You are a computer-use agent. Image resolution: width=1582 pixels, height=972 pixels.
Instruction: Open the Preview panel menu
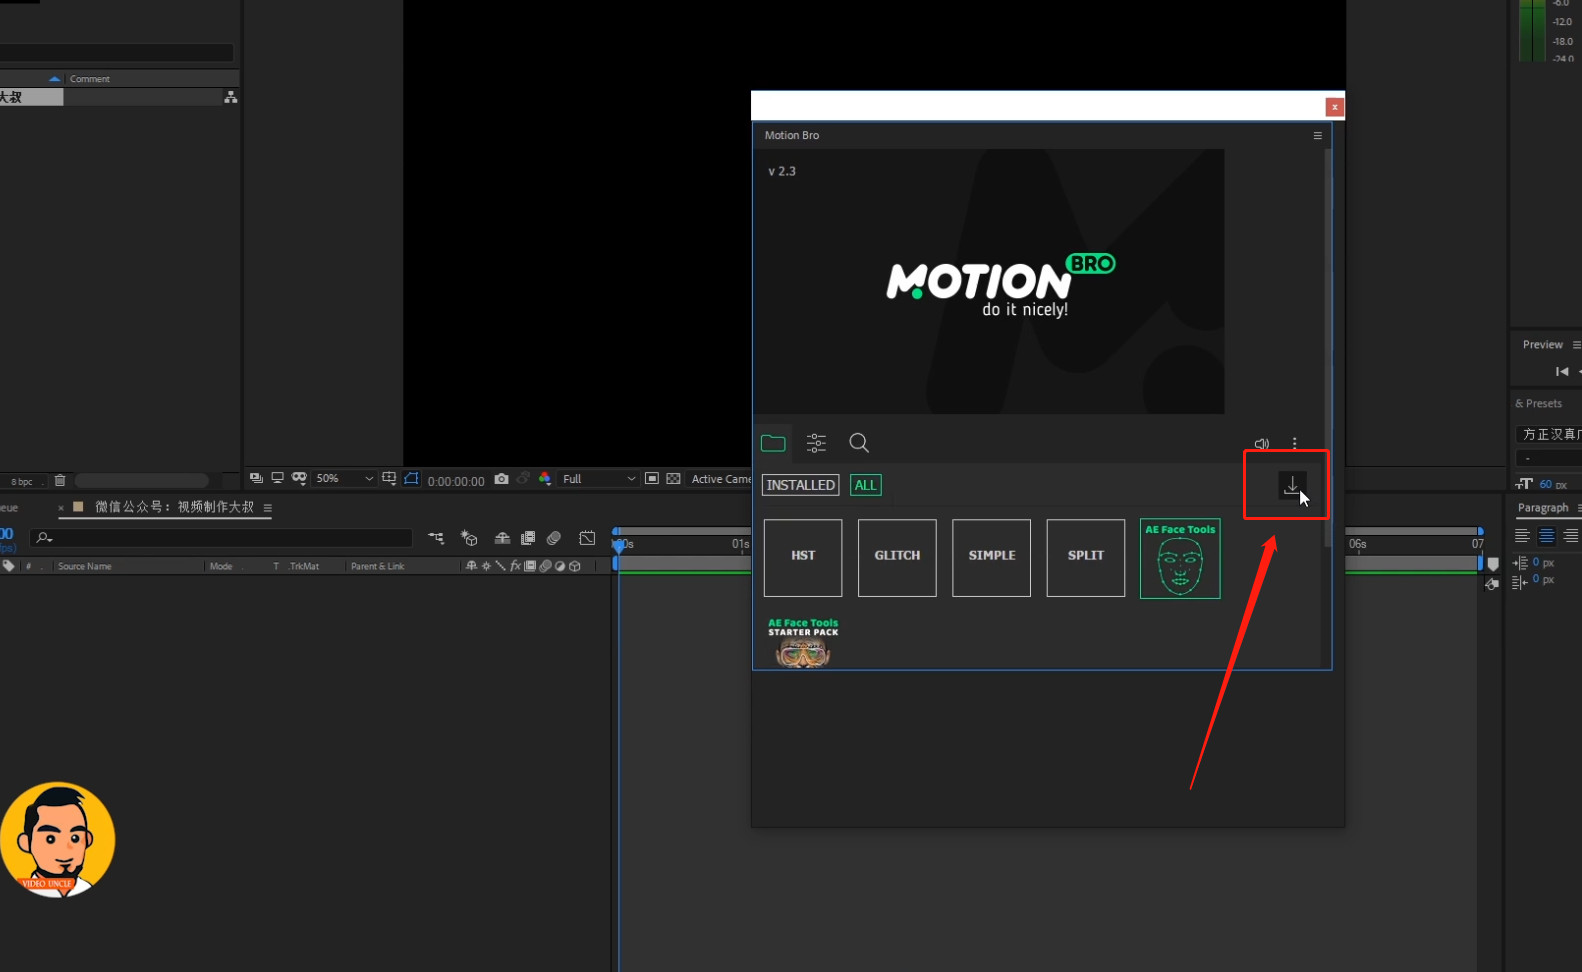(x=1576, y=345)
